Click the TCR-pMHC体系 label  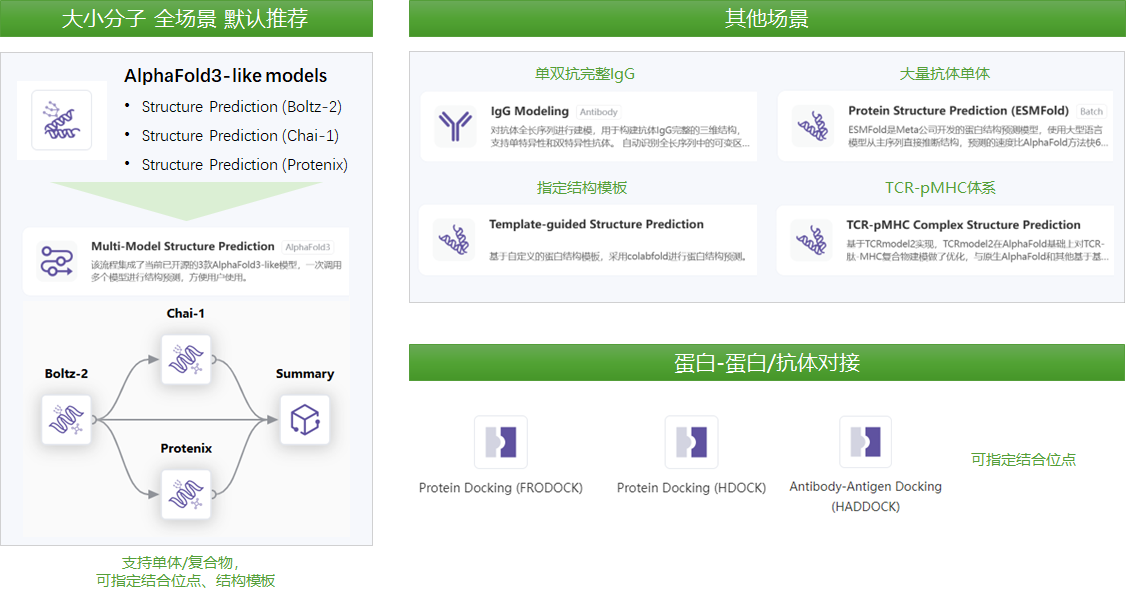(x=940, y=188)
